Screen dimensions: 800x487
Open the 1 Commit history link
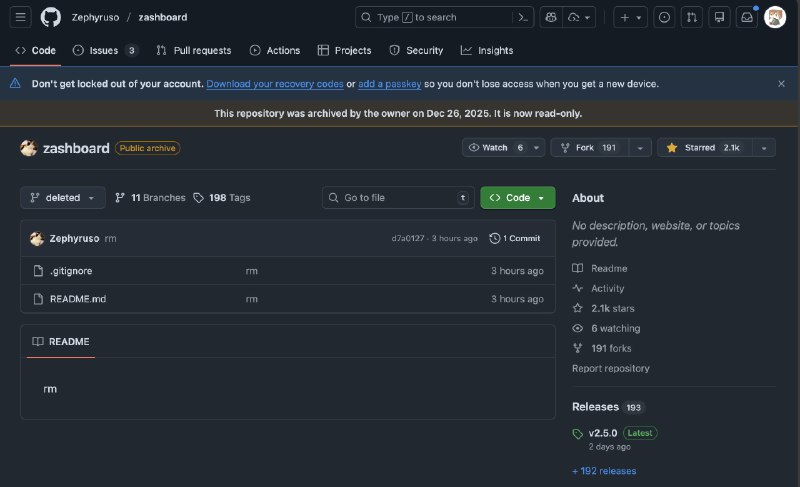(515, 238)
